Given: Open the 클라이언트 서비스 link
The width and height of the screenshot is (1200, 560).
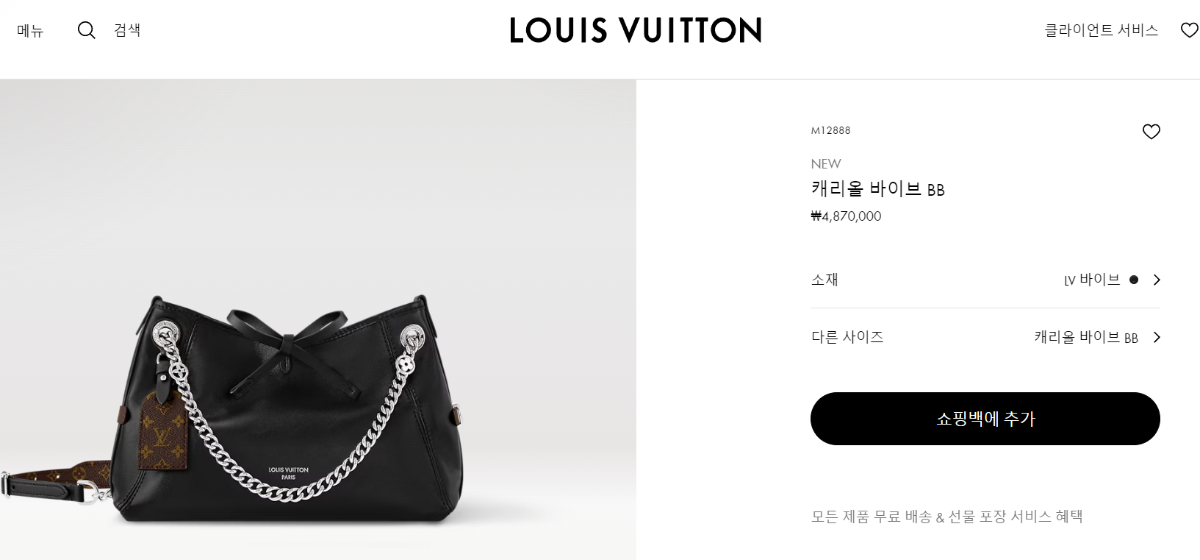Looking at the screenshot, I should [x=1101, y=30].
